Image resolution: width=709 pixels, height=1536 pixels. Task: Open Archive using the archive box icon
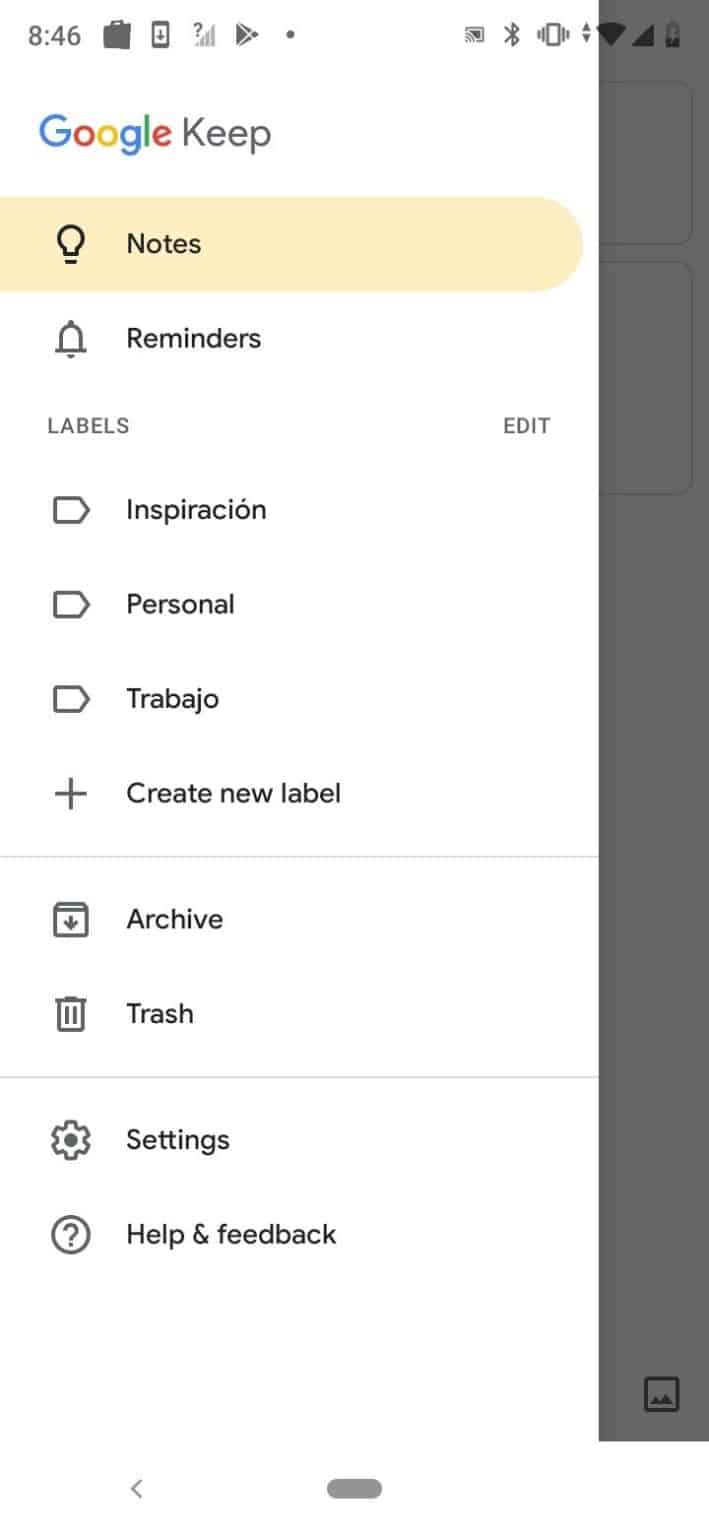coord(70,918)
